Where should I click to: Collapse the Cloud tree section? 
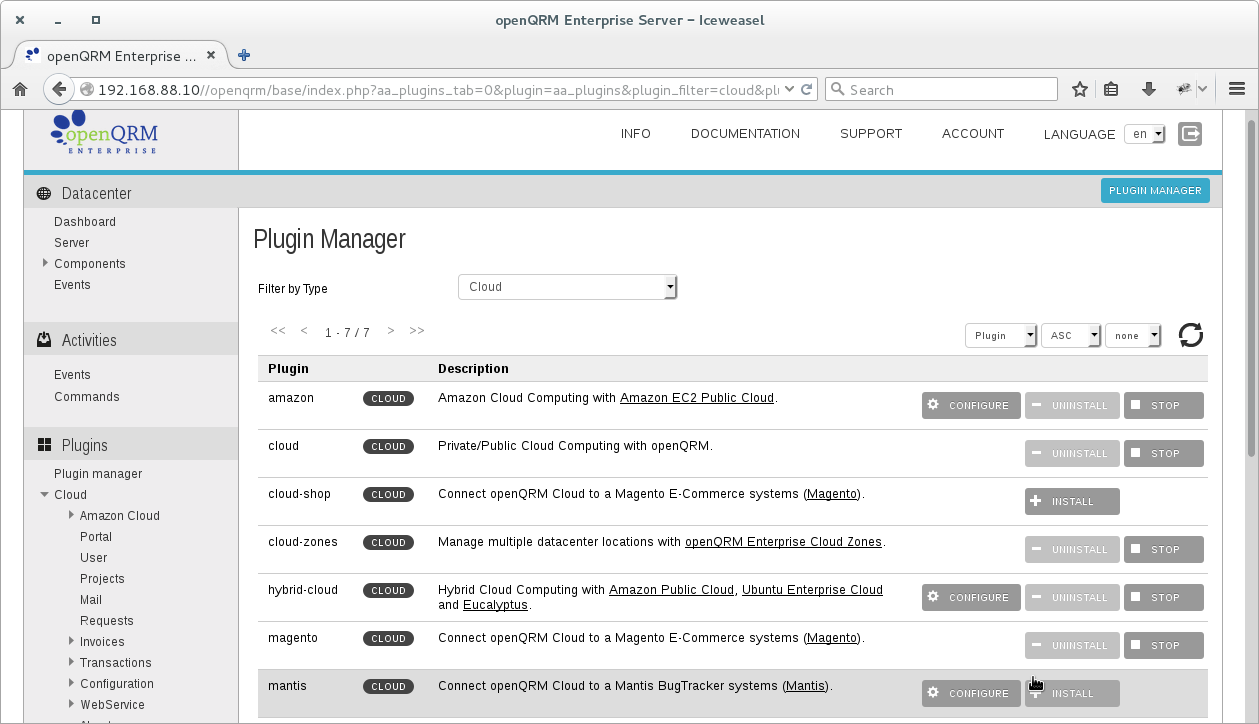pos(44,495)
